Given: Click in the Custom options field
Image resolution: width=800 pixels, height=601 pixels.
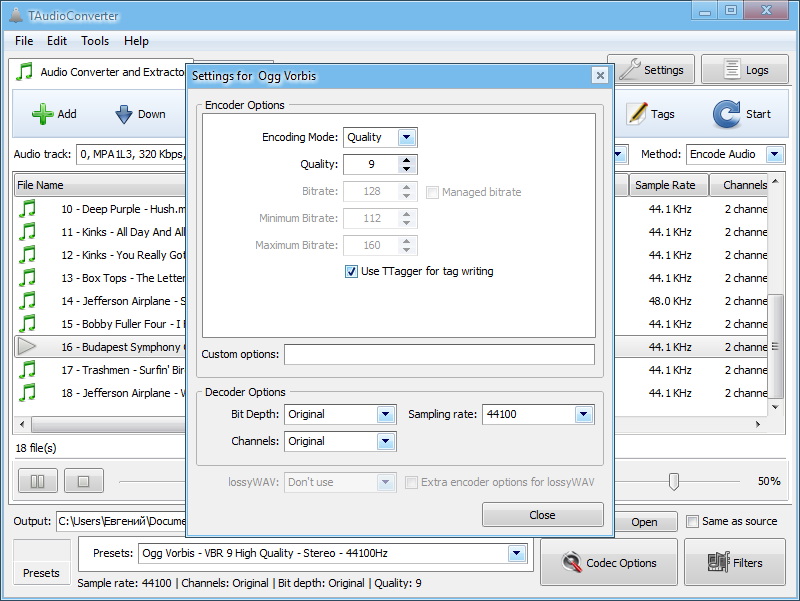Looking at the screenshot, I should (x=439, y=354).
